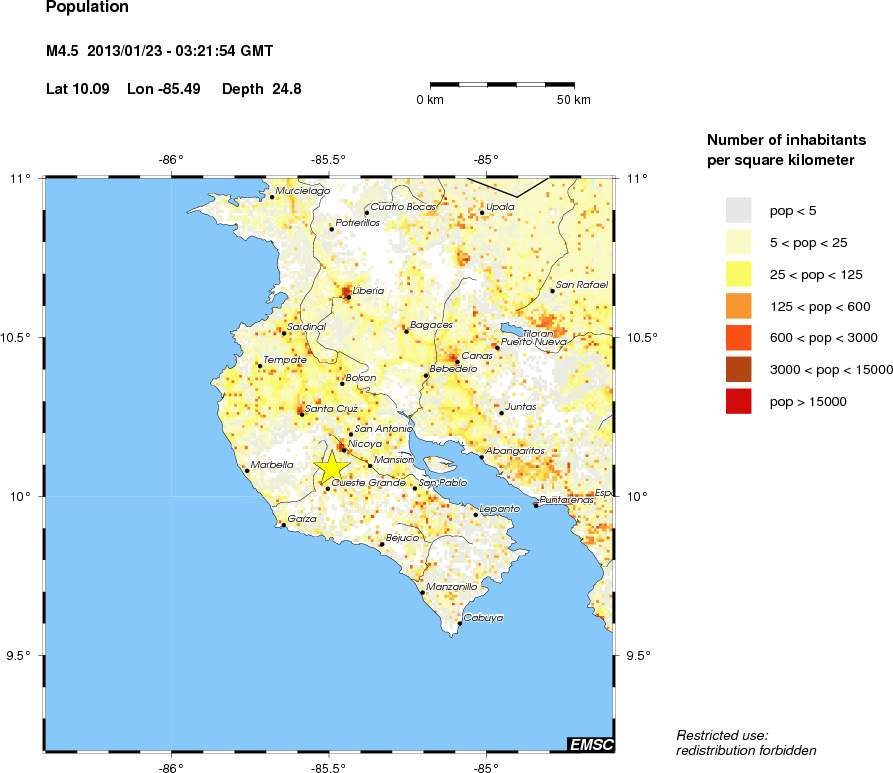Click the Sardinal label
893x773 pixels.
[306, 326]
